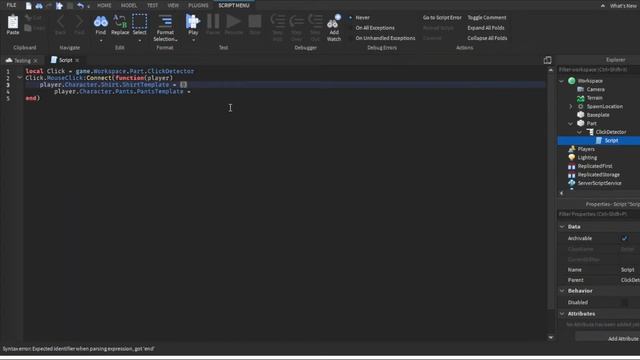Switch to the VIEW ribbon tab
Screen dimensions: 640x360
[173, 6]
